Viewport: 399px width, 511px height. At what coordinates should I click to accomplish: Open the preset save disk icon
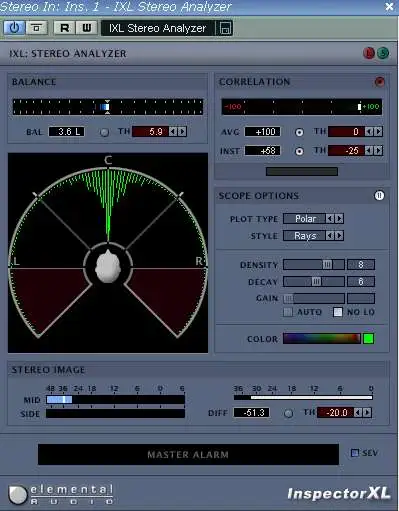(x=225, y=28)
